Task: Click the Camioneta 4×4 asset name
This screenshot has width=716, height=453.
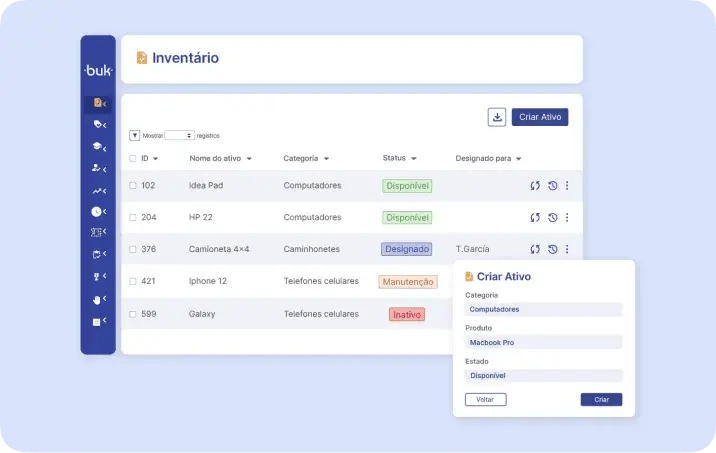Action: (x=219, y=249)
